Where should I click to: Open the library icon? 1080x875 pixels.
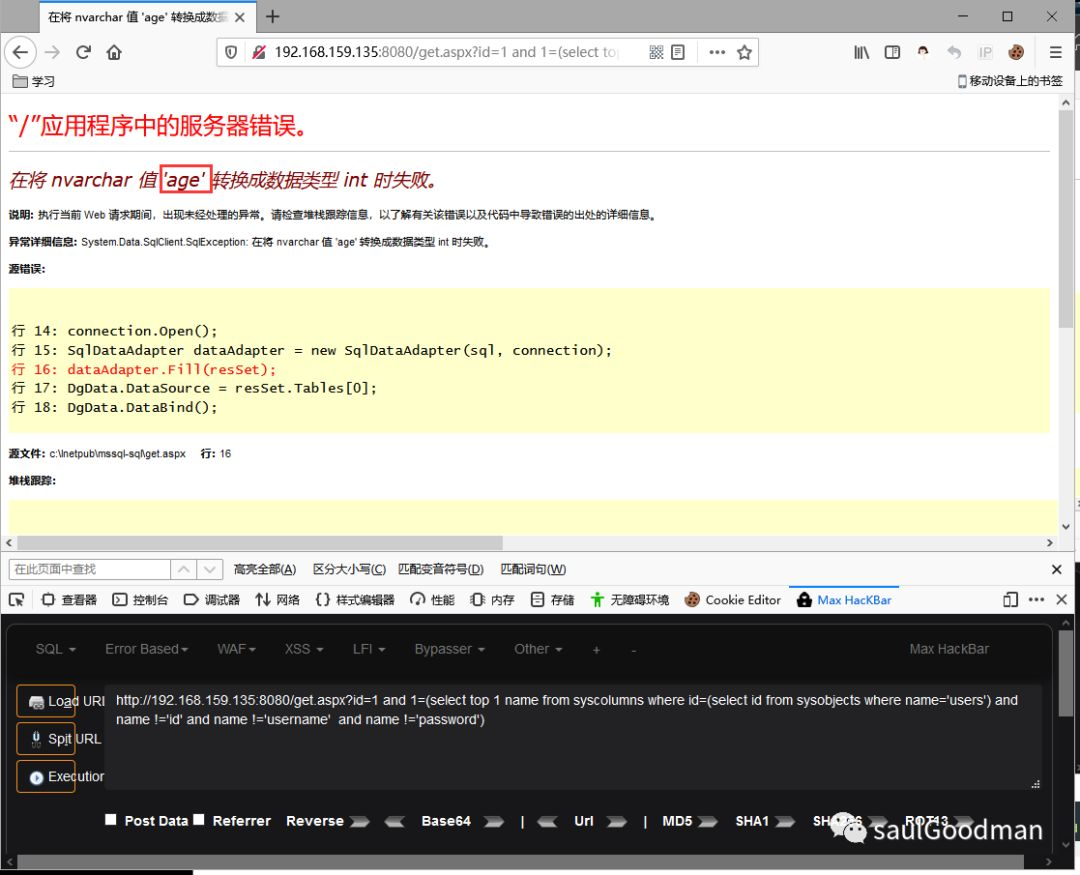[x=861, y=52]
